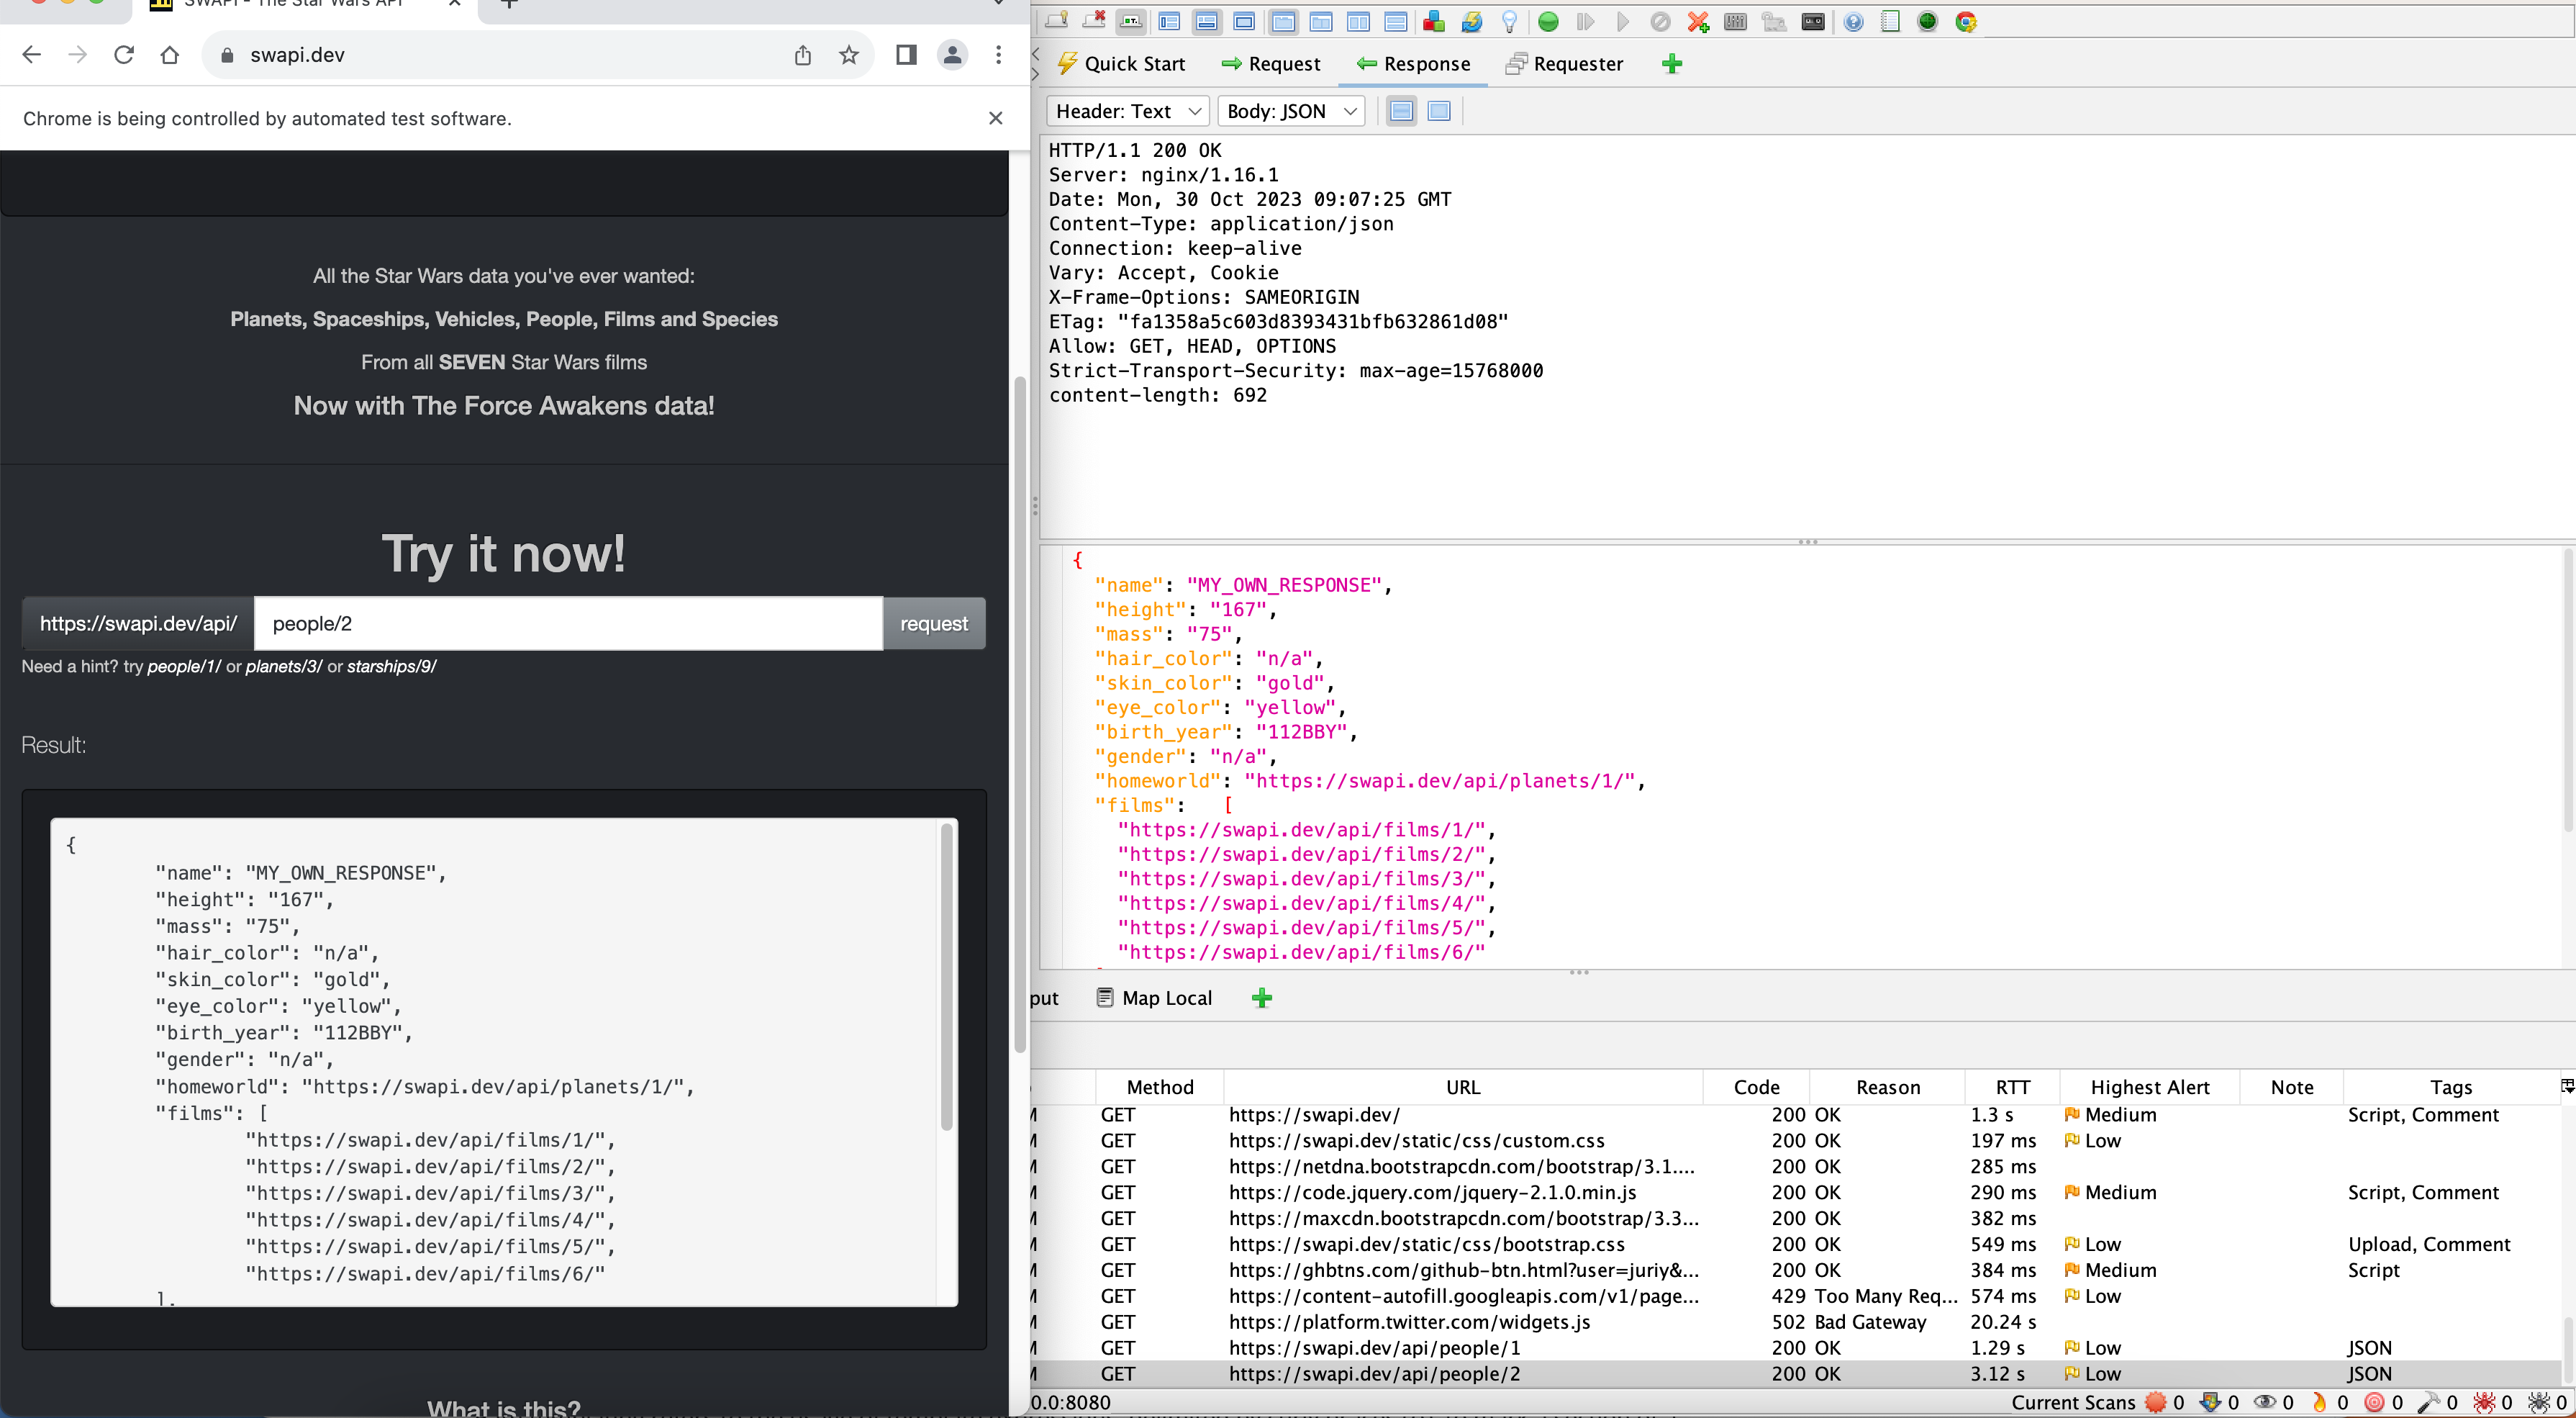2576x1418 pixels.
Task: Open the Body: JSON dropdown
Action: (1291, 111)
